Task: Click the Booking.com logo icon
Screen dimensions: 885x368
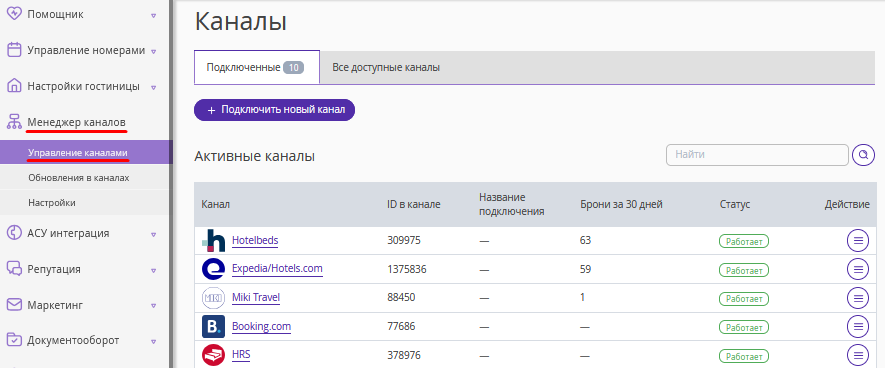Action: pyautogui.click(x=213, y=326)
